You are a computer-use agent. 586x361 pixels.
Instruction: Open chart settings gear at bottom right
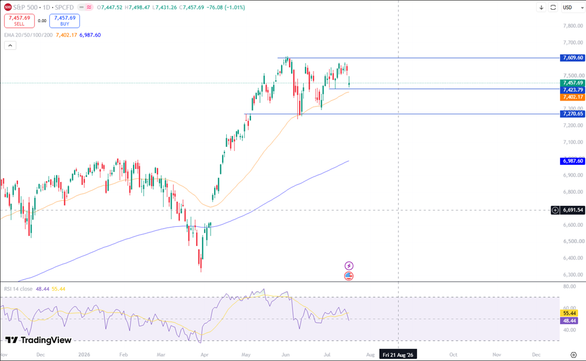coord(574,355)
